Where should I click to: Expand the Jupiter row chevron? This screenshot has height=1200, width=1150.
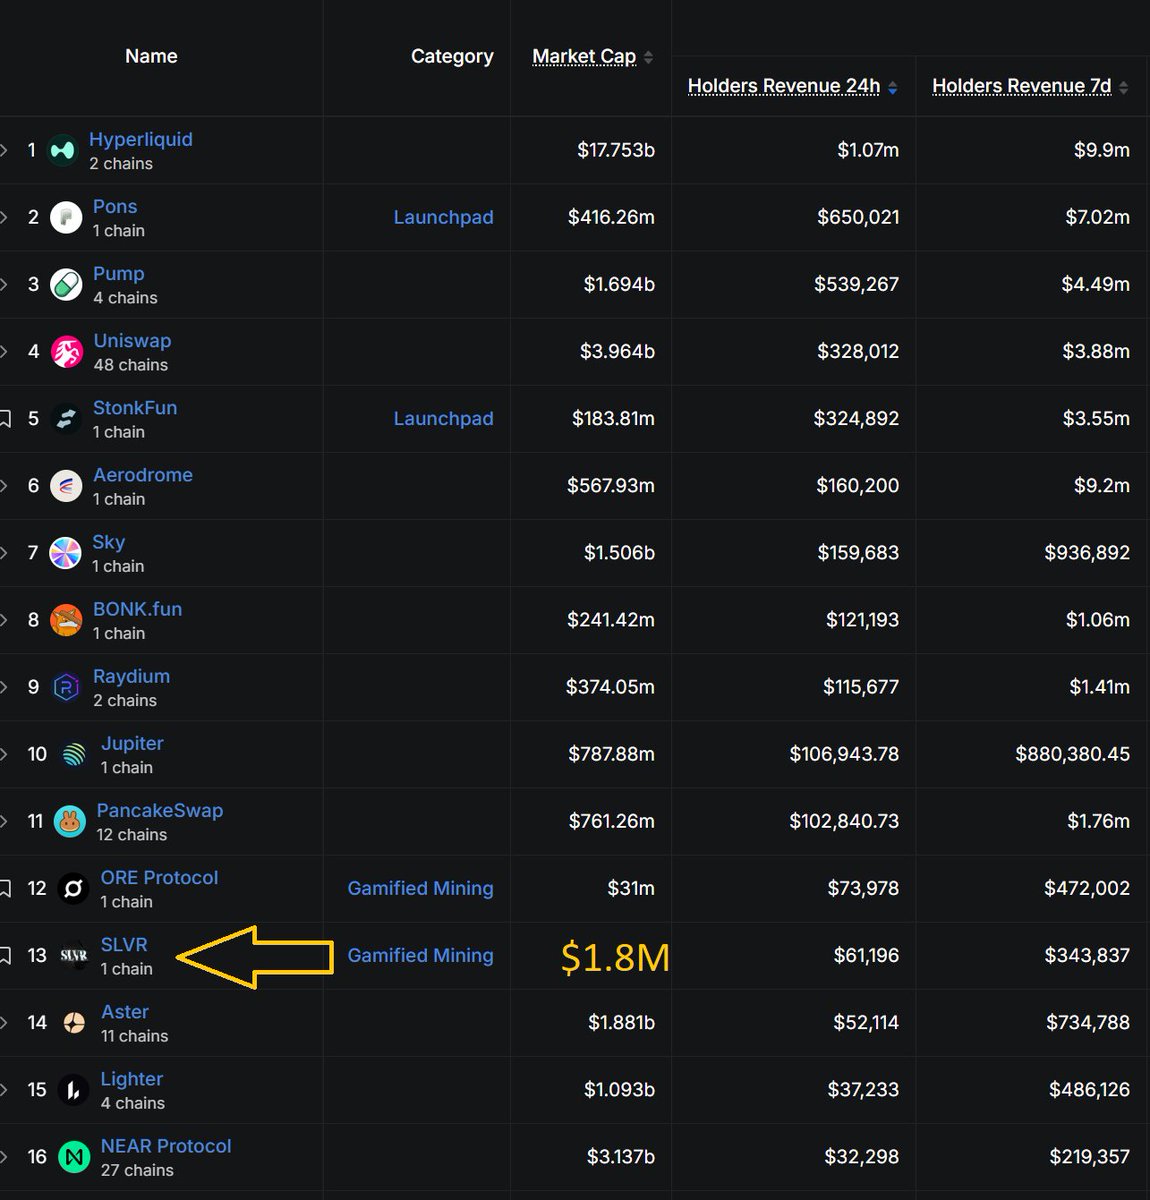point(4,754)
